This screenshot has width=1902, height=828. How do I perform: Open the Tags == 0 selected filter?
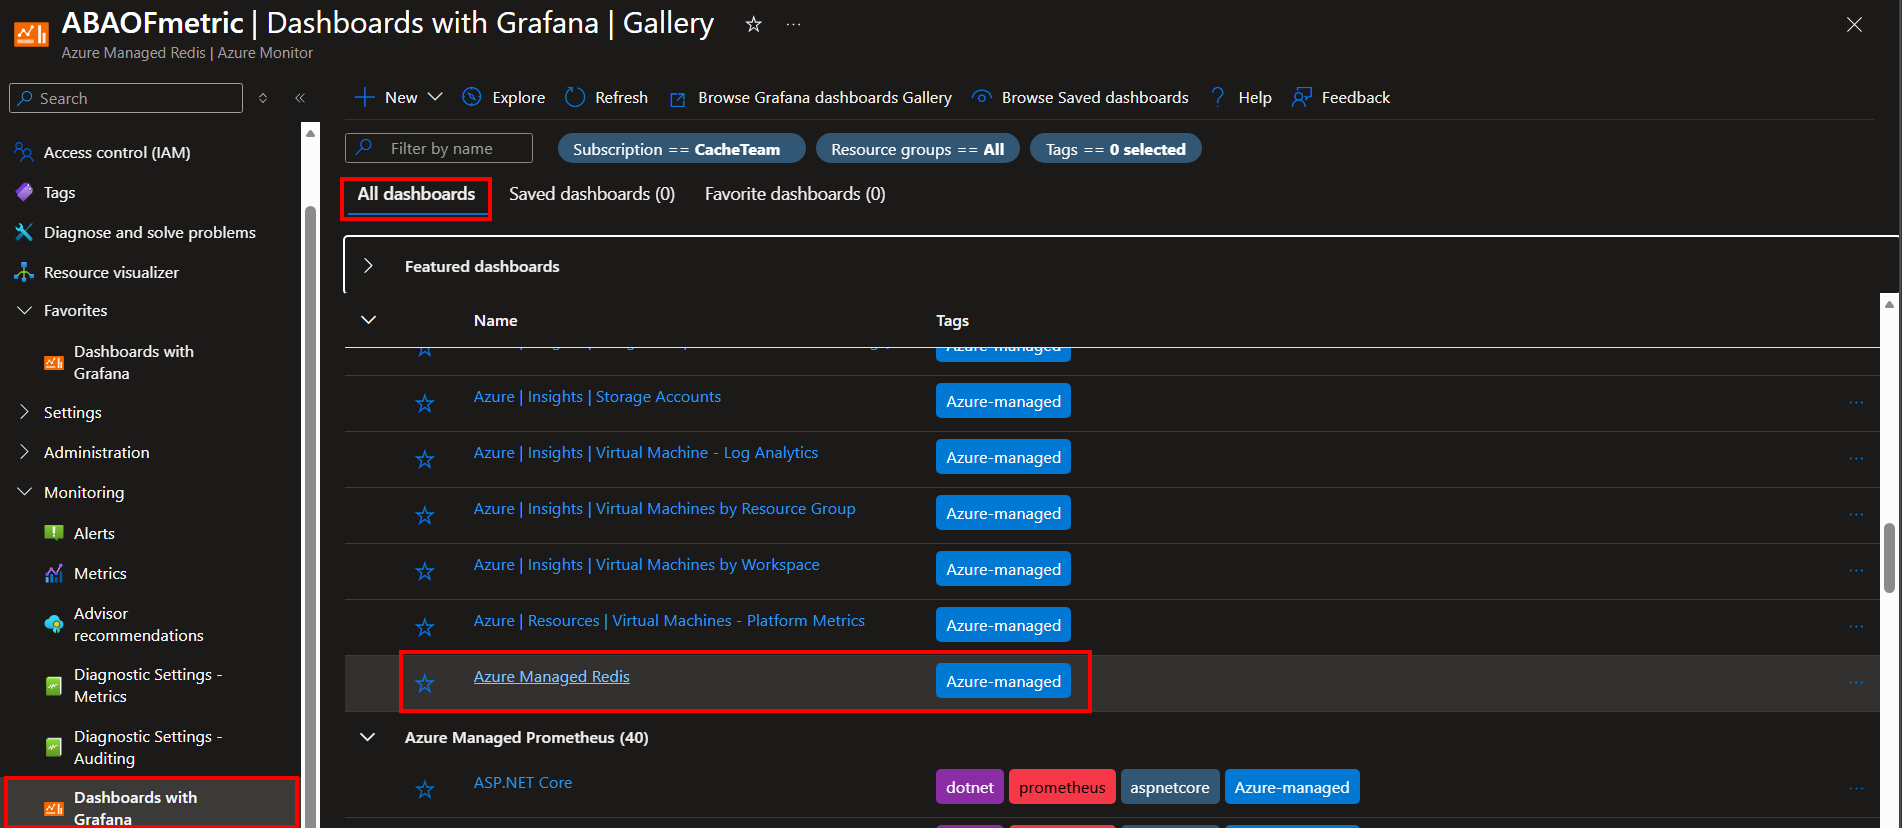tap(1116, 149)
